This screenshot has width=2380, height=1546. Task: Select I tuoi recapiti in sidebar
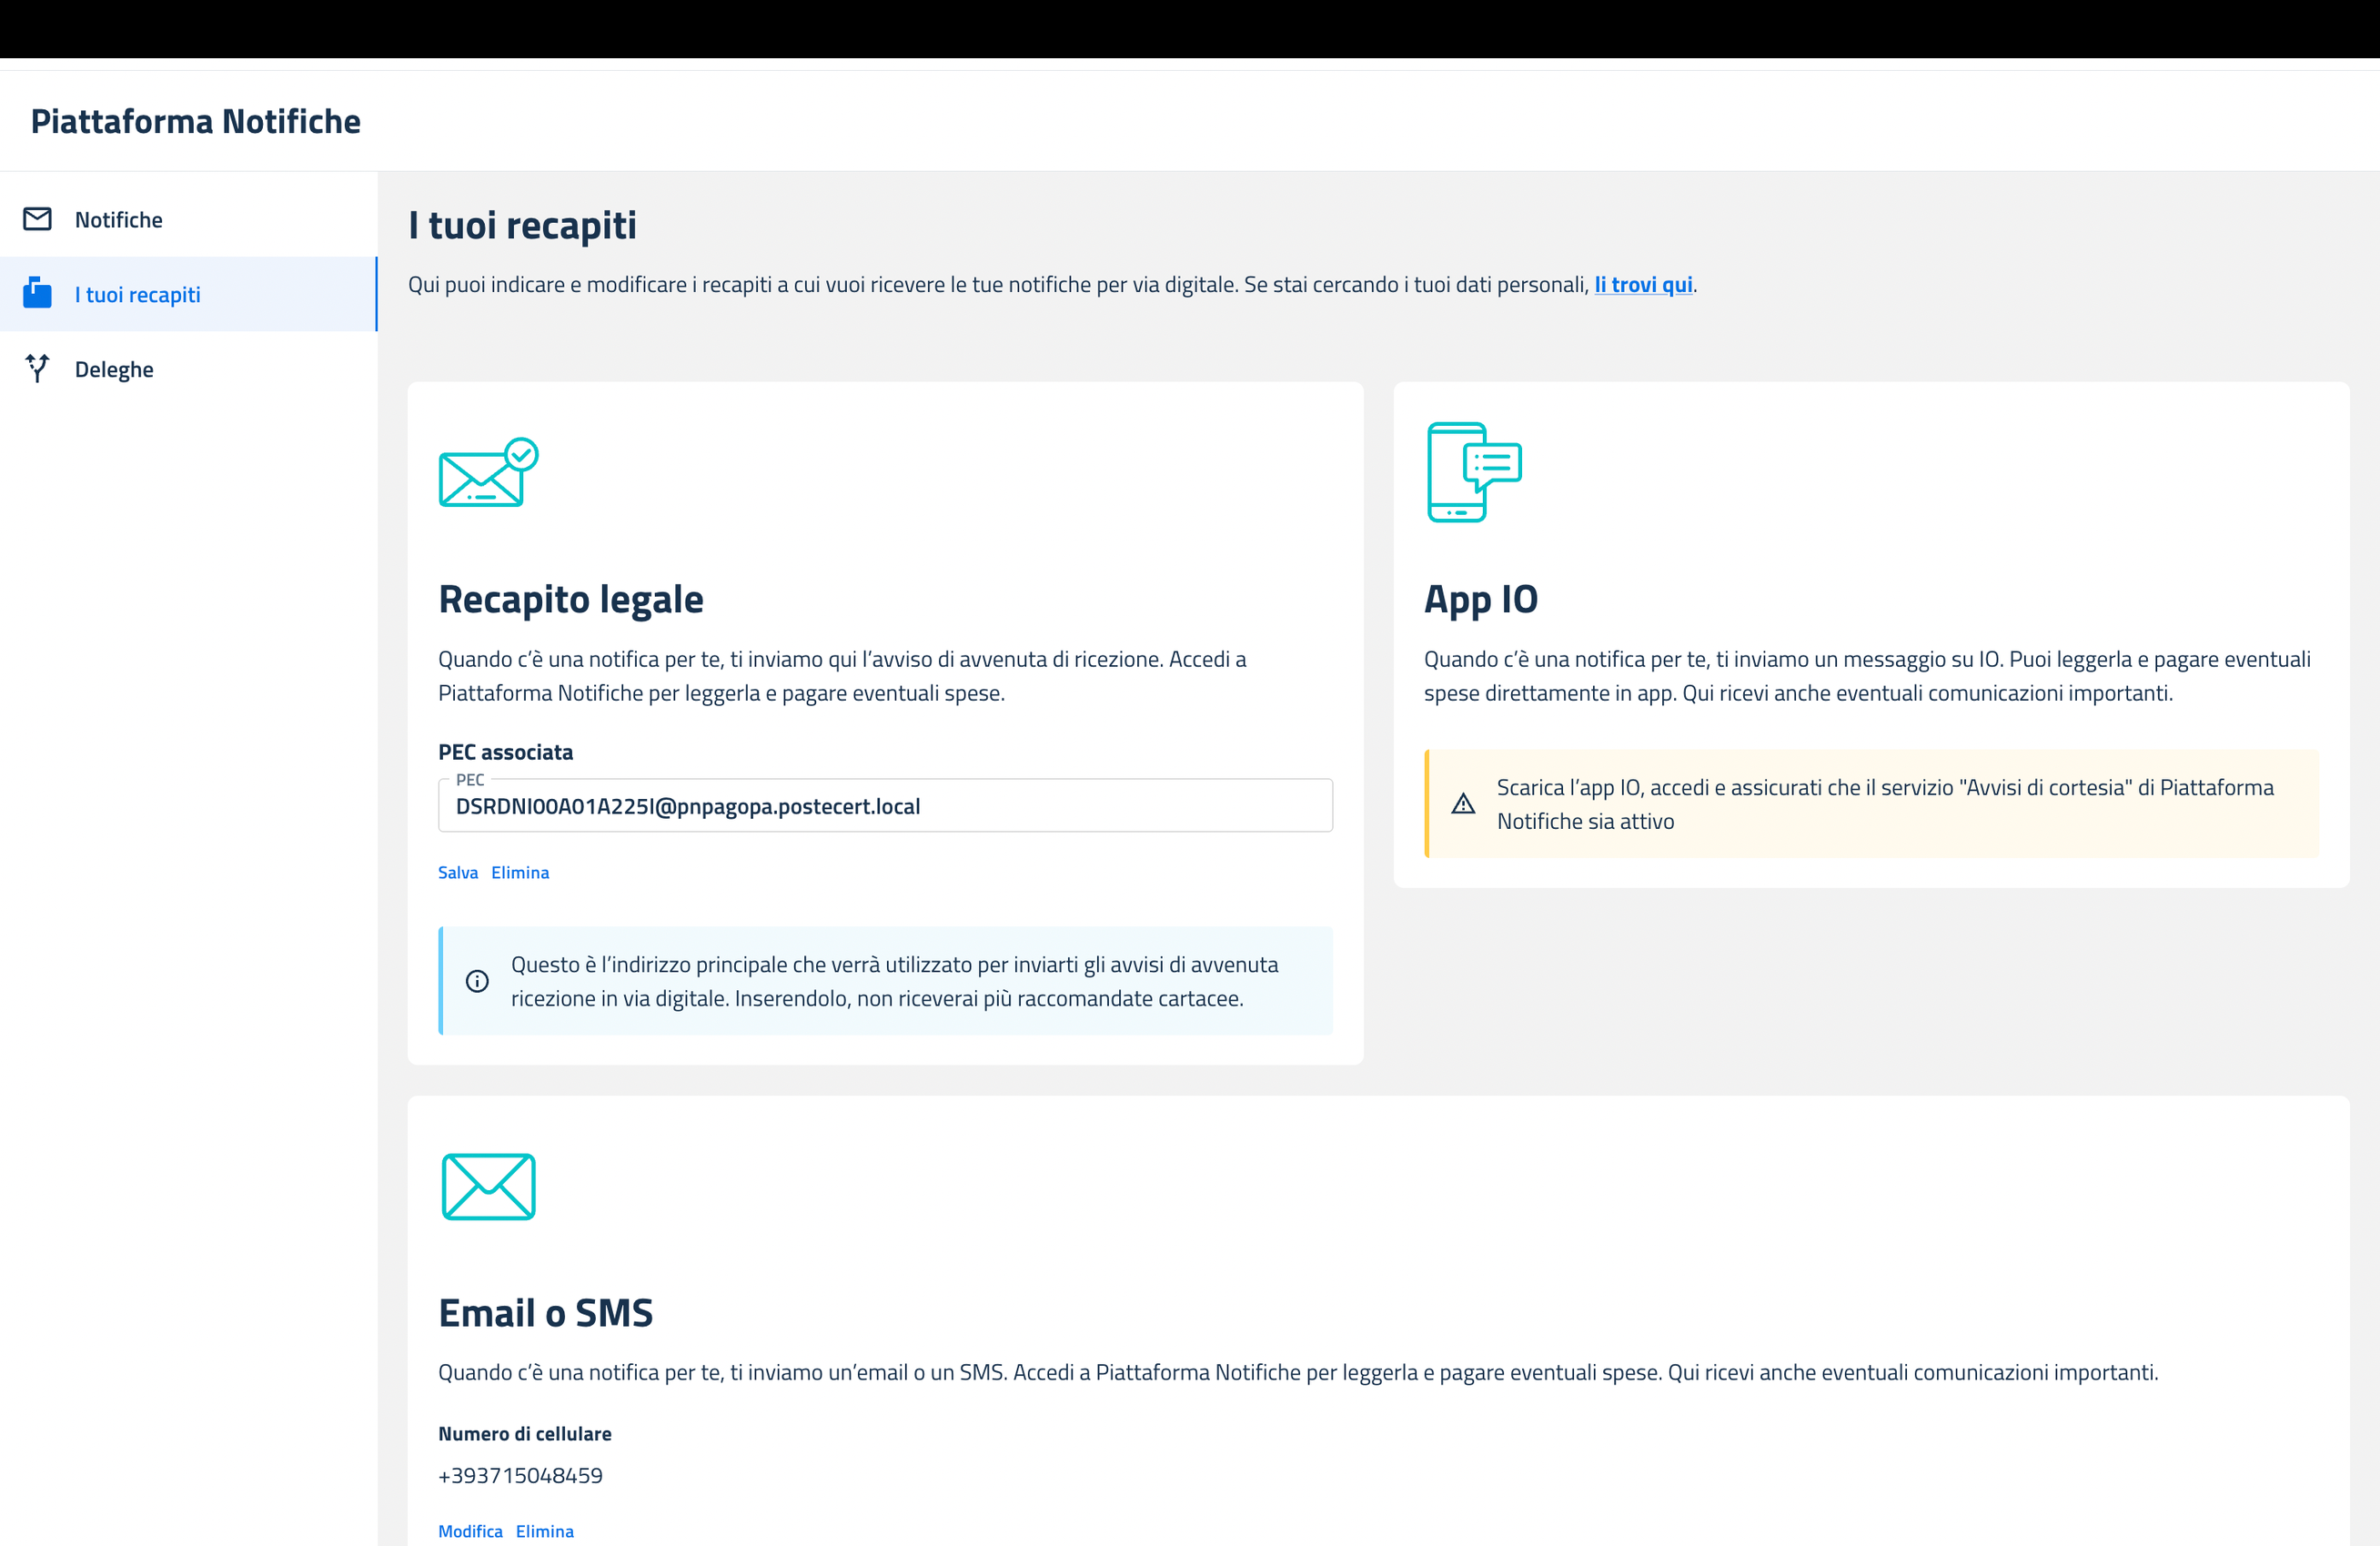click(x=137, y=295)
